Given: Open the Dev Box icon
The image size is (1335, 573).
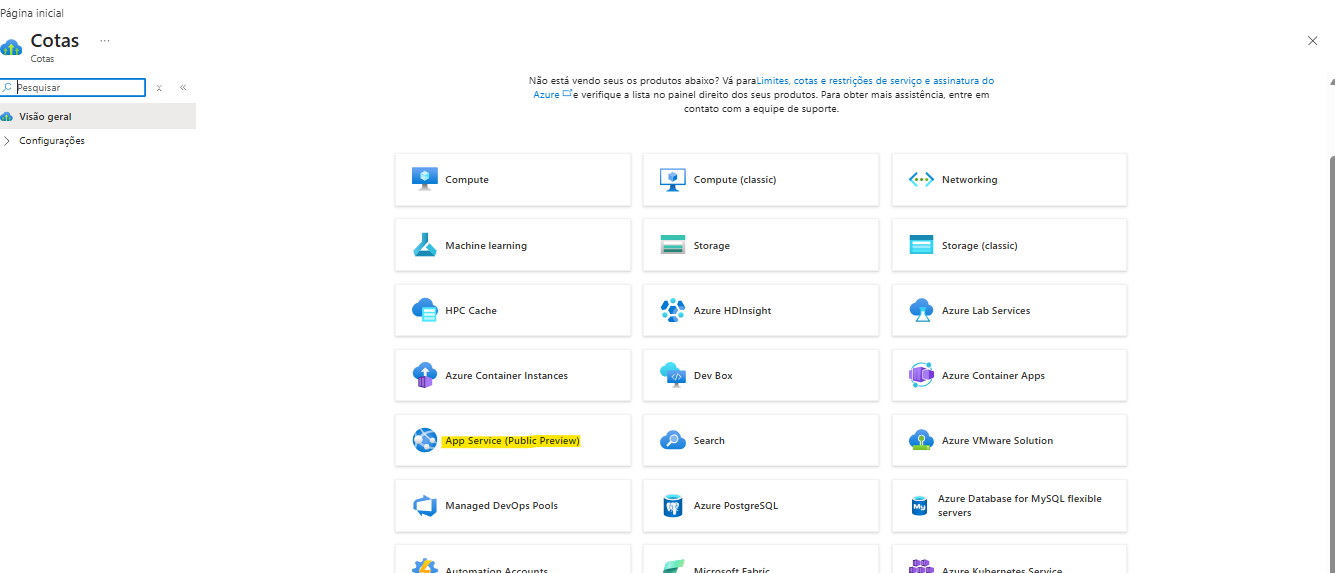Looking at the screenshot, I should pyautogui.click(x=673, y=375).
